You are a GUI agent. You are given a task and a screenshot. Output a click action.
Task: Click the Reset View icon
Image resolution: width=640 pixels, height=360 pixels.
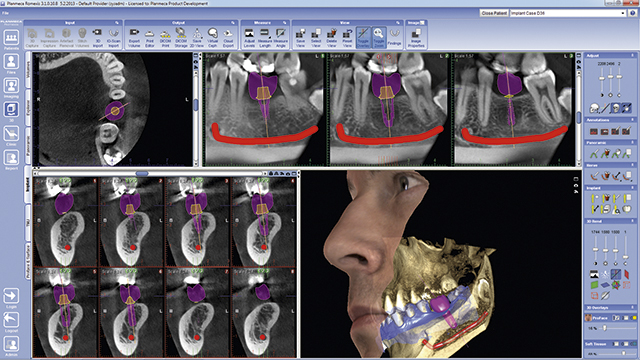347,38
